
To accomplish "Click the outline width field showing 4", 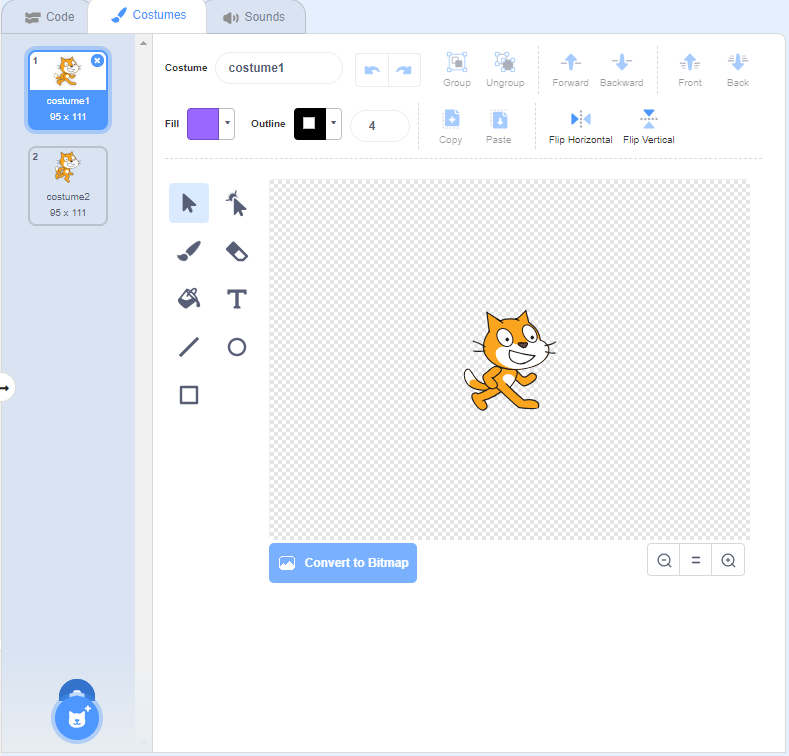I will [380, 126].
